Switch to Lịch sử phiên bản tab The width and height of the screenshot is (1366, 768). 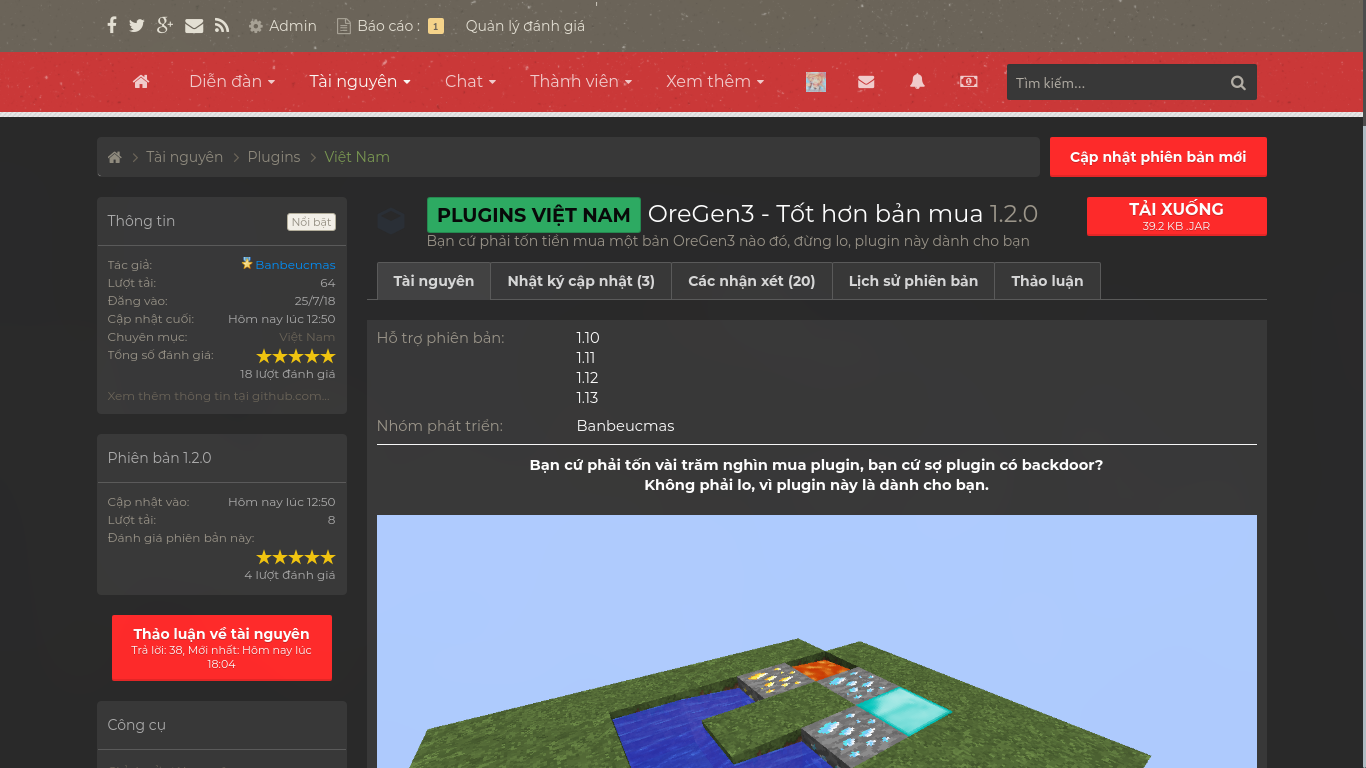(x=914, y=281)
